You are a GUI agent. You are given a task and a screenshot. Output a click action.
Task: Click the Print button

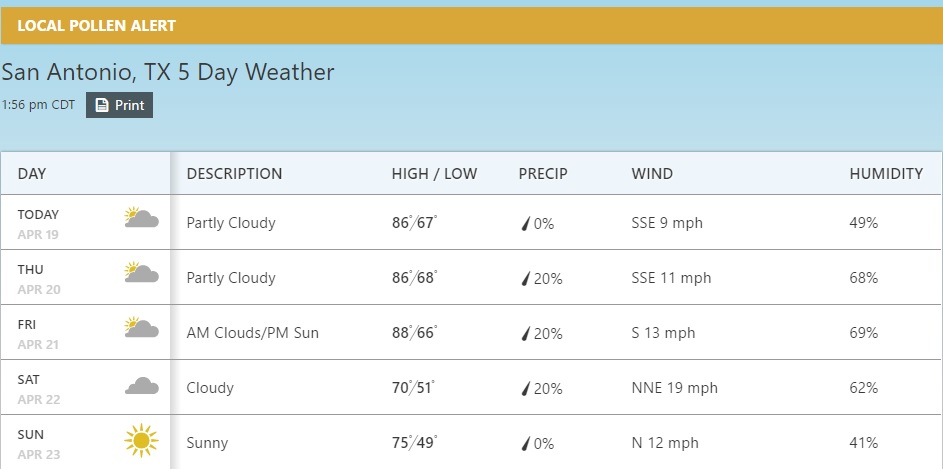(x=119, y=105)
